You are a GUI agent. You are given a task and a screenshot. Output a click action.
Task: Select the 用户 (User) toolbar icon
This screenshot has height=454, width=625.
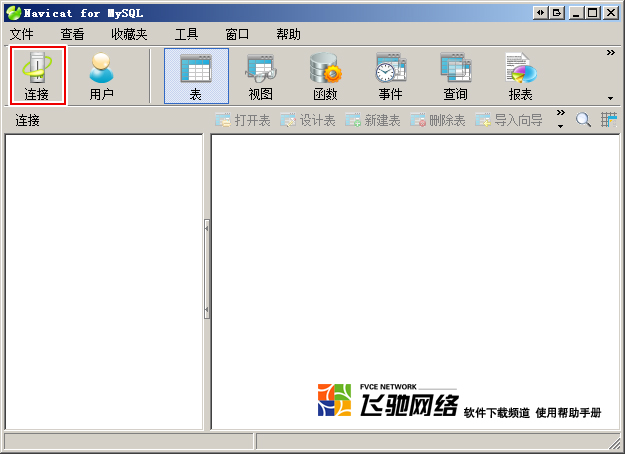pyautogui.click(x=101, y=76)
